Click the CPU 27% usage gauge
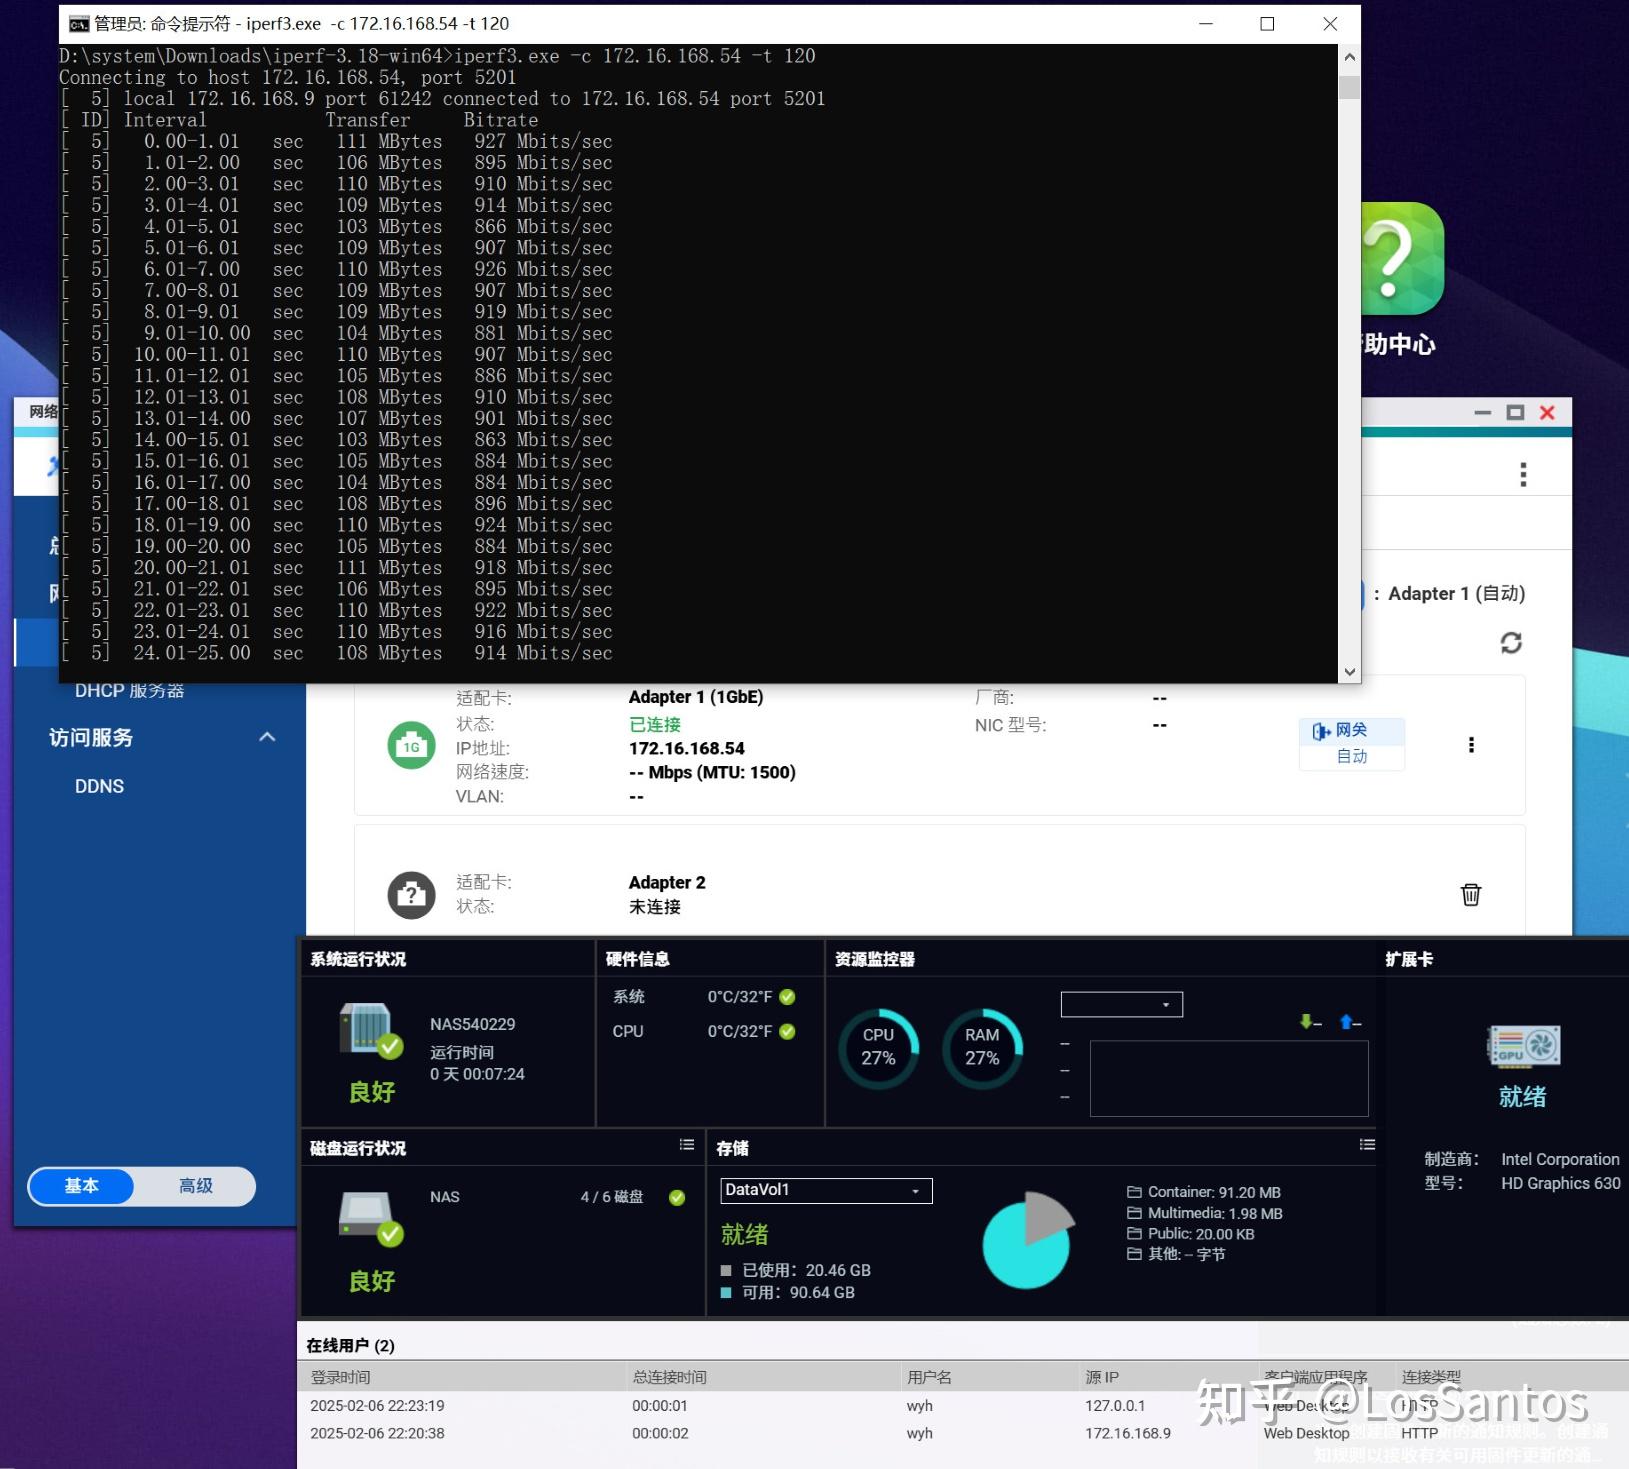The height and width of the screenshot is (1469, 1629). tap(878, 1047)
